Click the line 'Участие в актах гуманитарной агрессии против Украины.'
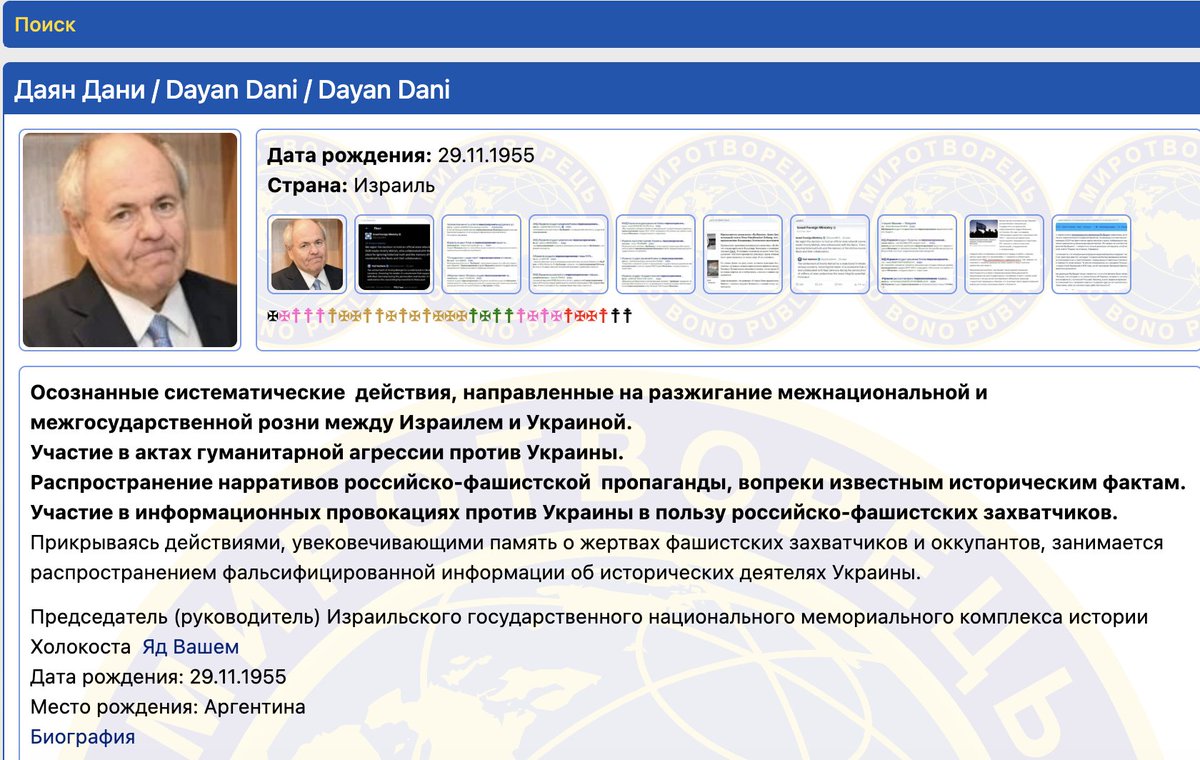The image size is (1200, 760). (x=327, y=453)
